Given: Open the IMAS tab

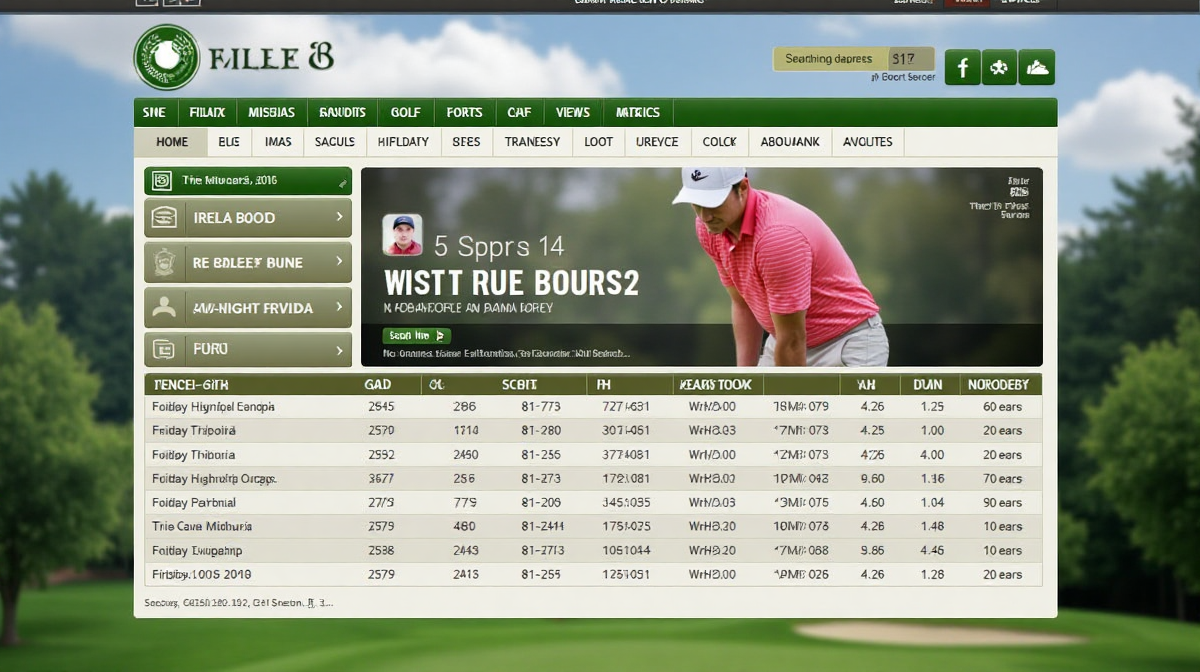Looking at the screenshot, I should [278, 142].
